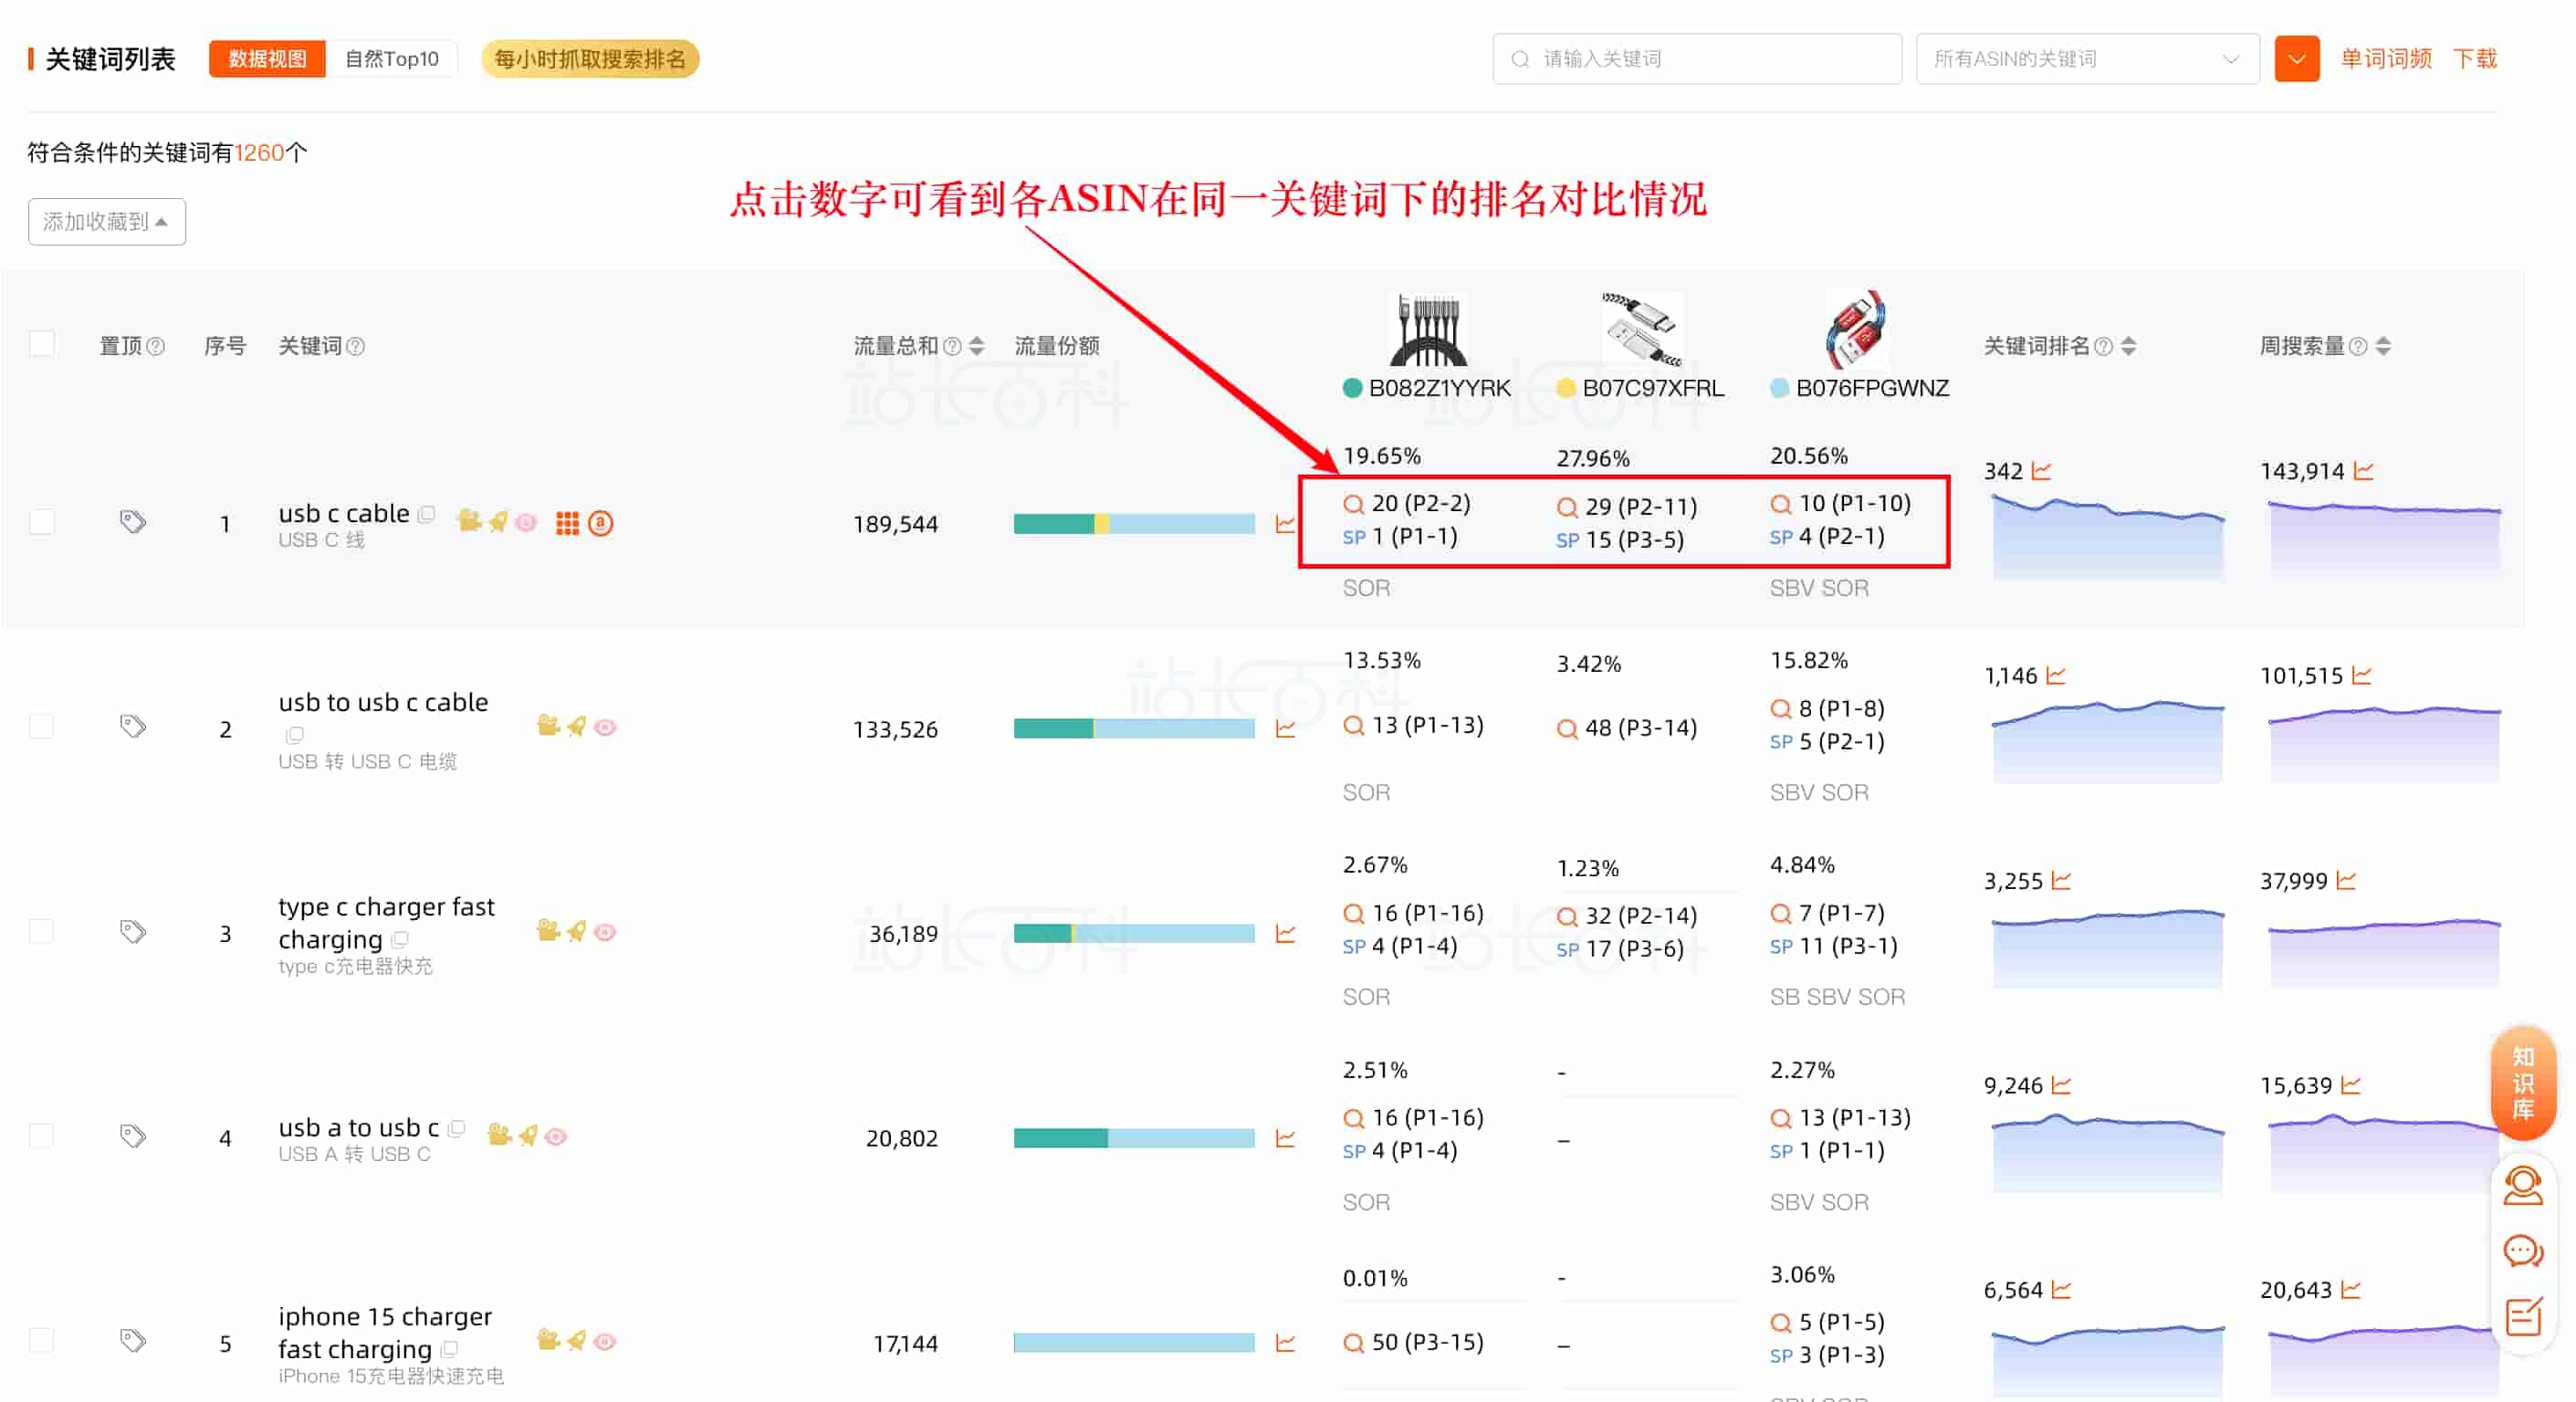
Task: Check the select-all checkbox in table header
Action: 42,344
